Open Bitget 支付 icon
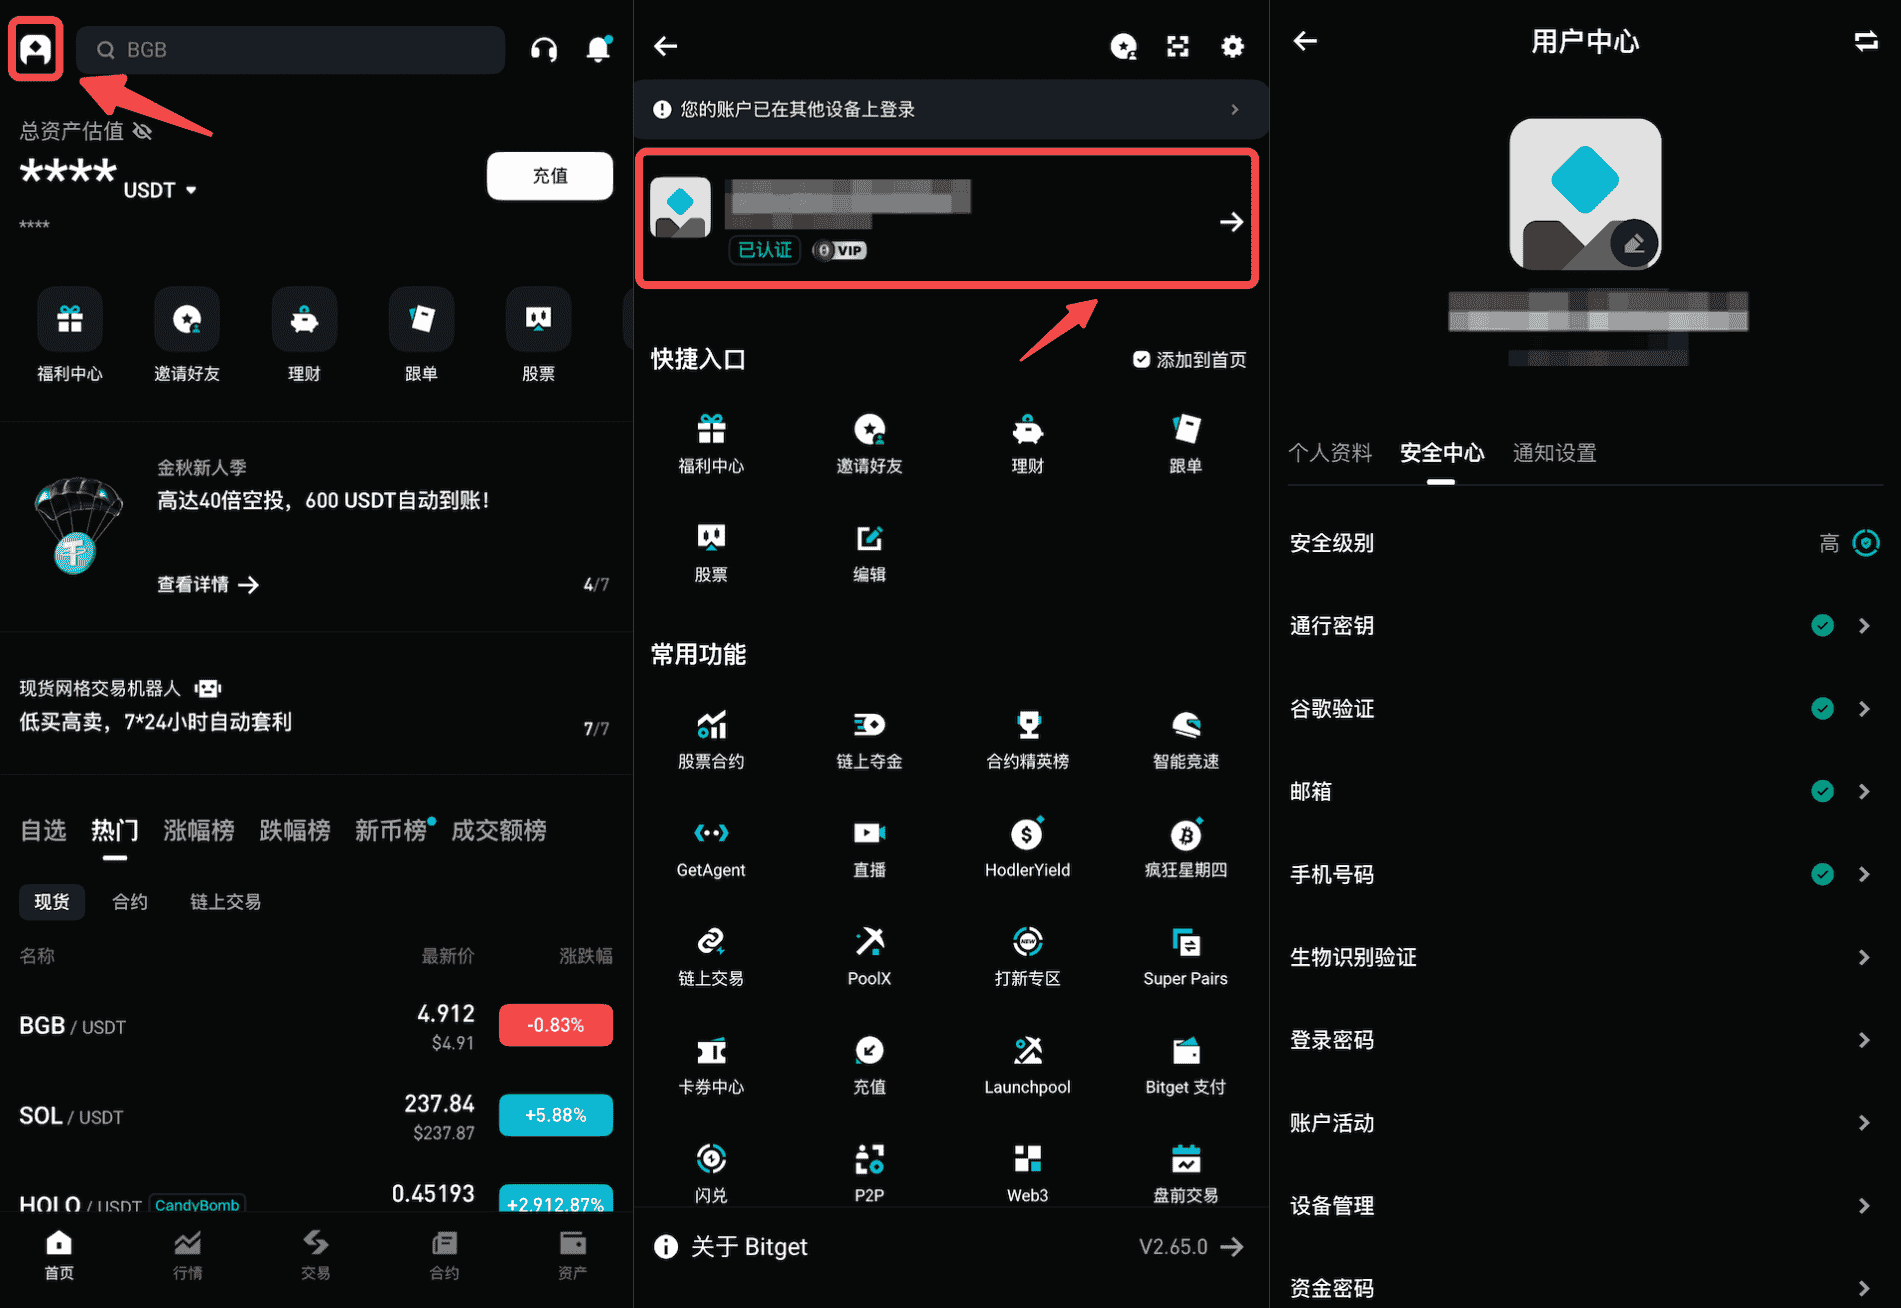The height and width of the screenshot is (1308, 1901). (1186, 1050)
